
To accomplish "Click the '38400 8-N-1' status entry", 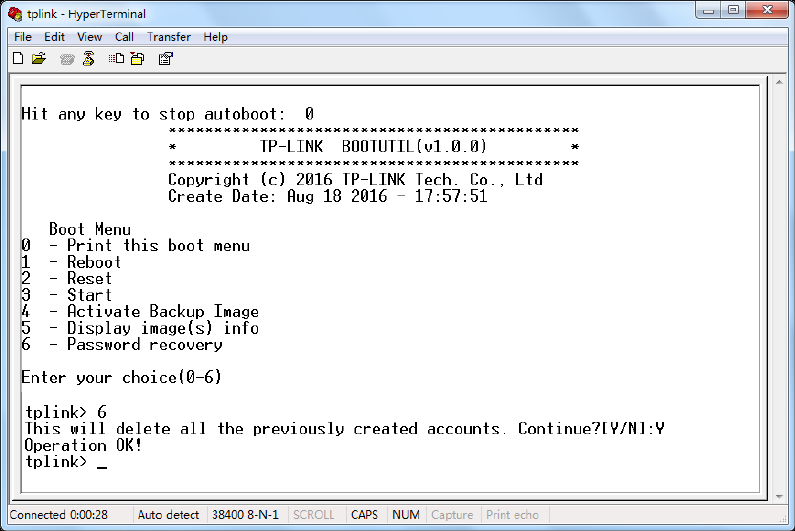I will click(x=246, y=515).
